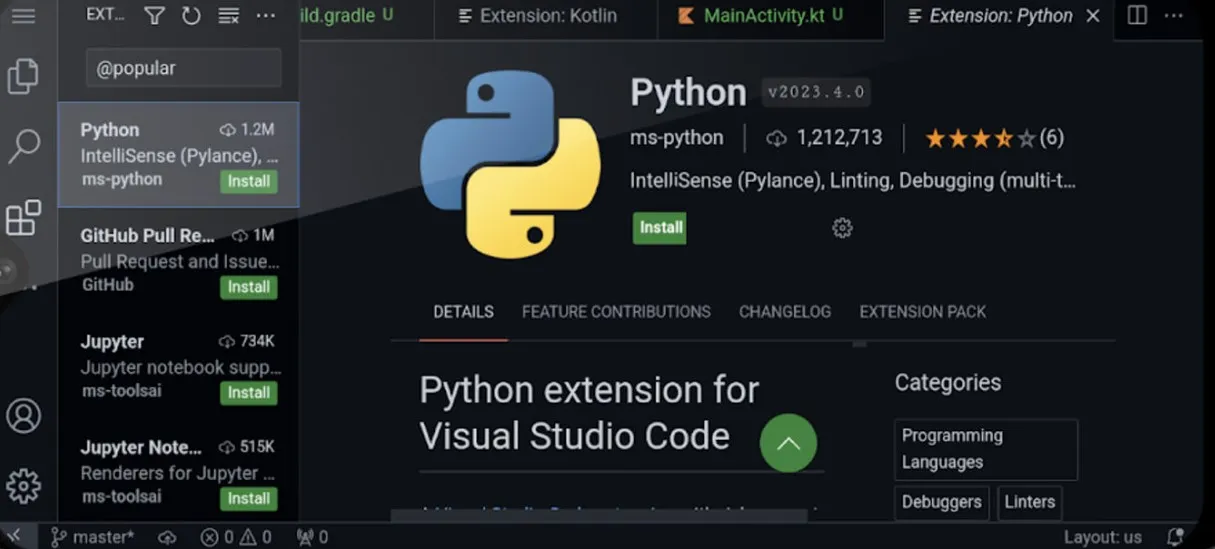
Task: Click the Programming Languages category
Action: [x=986, y=449]
